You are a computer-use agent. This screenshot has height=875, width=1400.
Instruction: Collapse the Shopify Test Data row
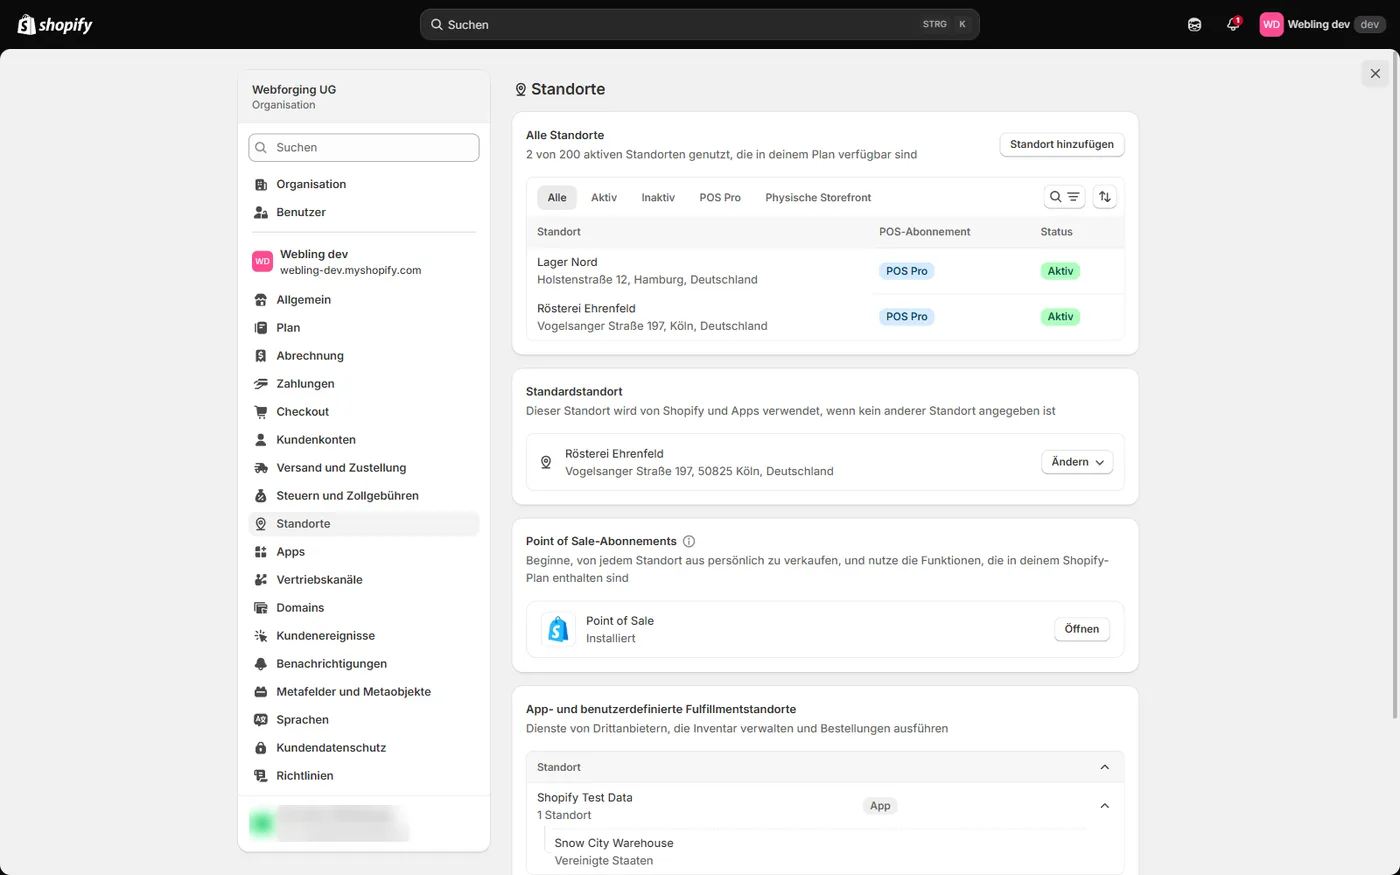click(1105, 806)
